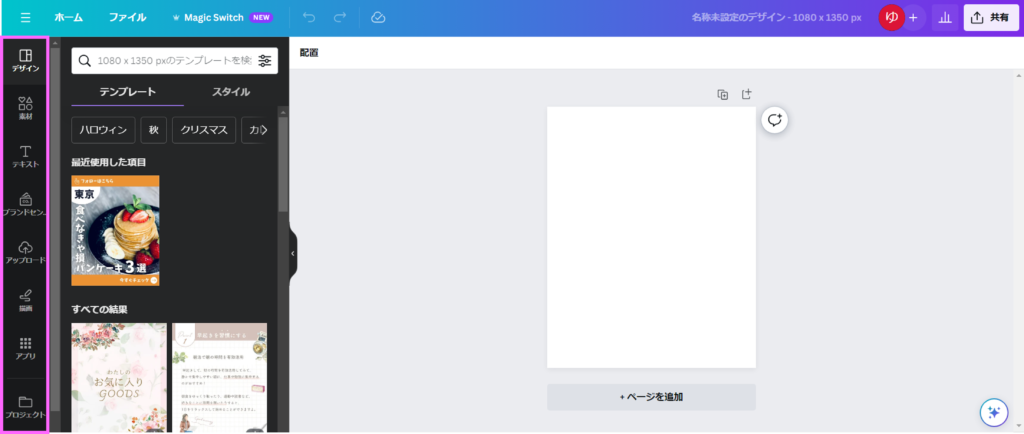Select the recently used pancake template thumbnail
The width and height of the screenshot is (1024, 434).
point(115,231)
